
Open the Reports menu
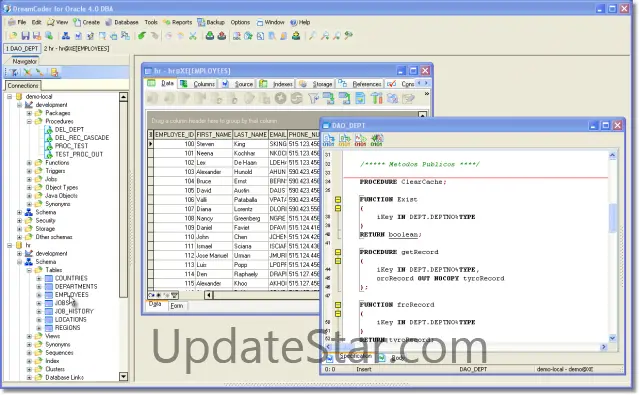tap(178, 22)
